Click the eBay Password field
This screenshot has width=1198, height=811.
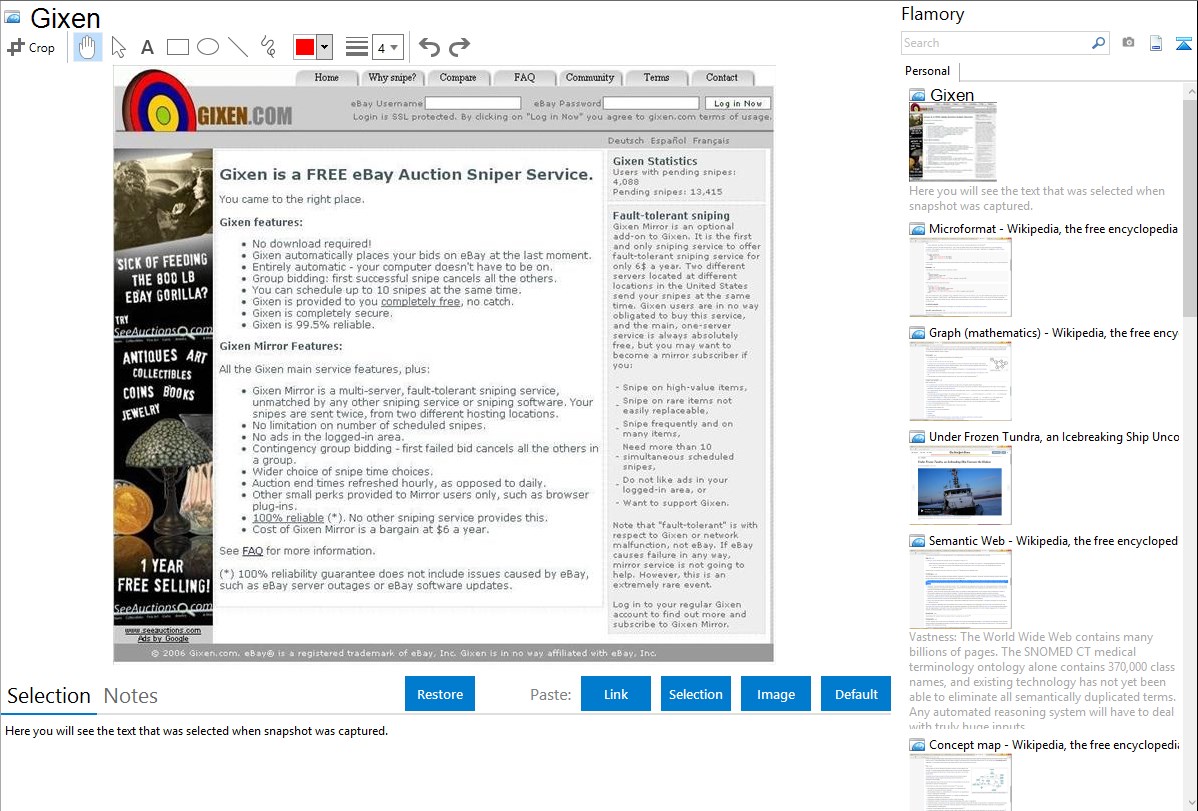[x=651, y=103]
